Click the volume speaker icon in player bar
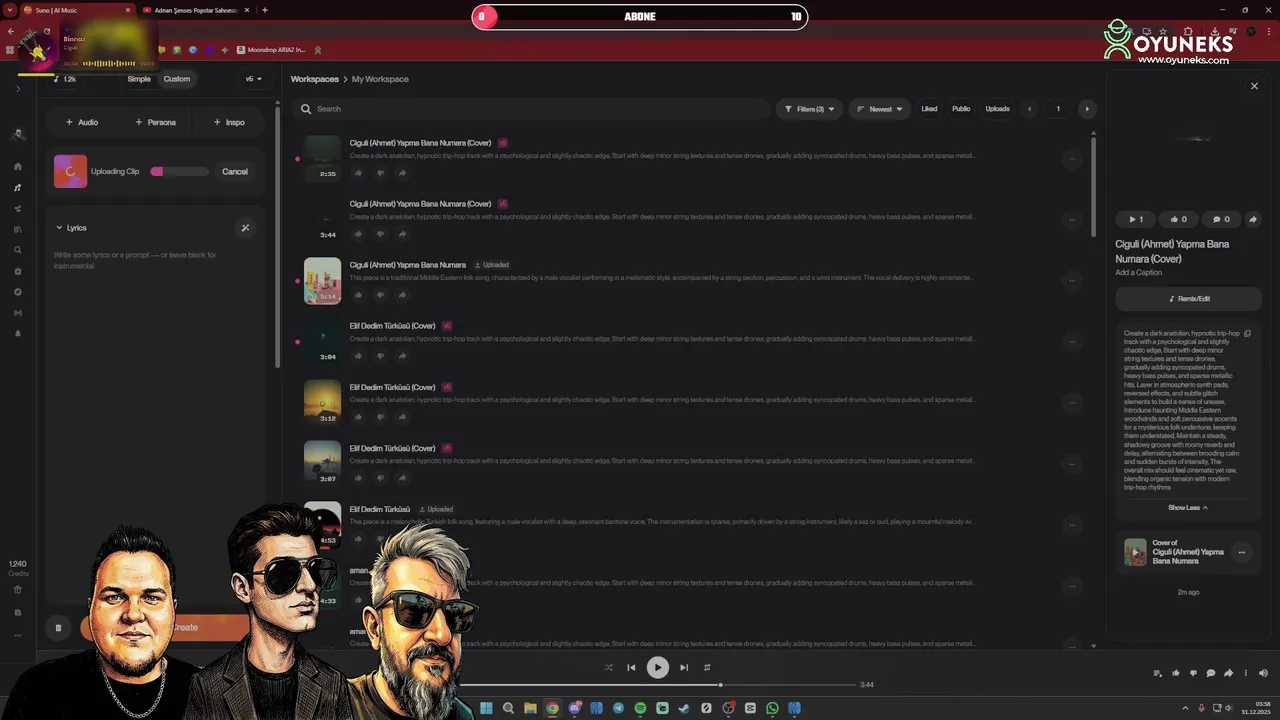The height and width of the screenshot is (720, 1280). 1263,673
